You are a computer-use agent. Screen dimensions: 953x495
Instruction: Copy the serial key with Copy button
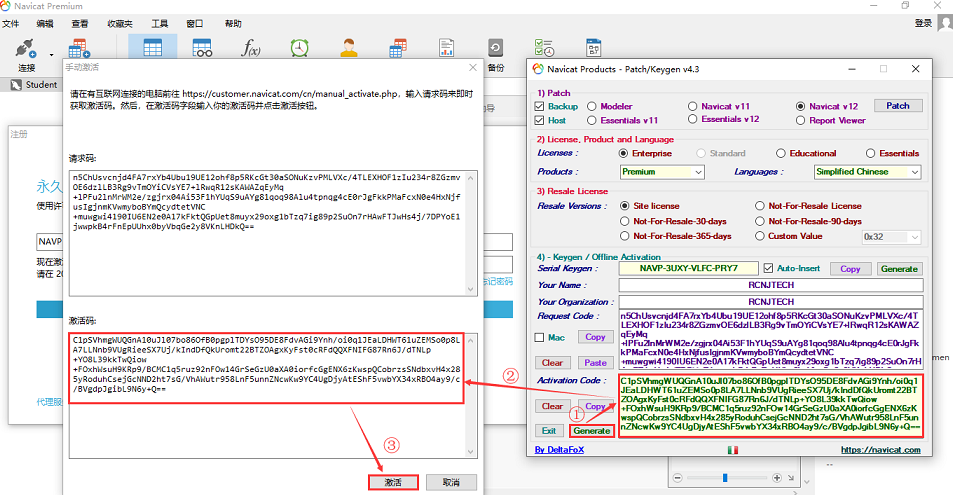tap(850, 269)
